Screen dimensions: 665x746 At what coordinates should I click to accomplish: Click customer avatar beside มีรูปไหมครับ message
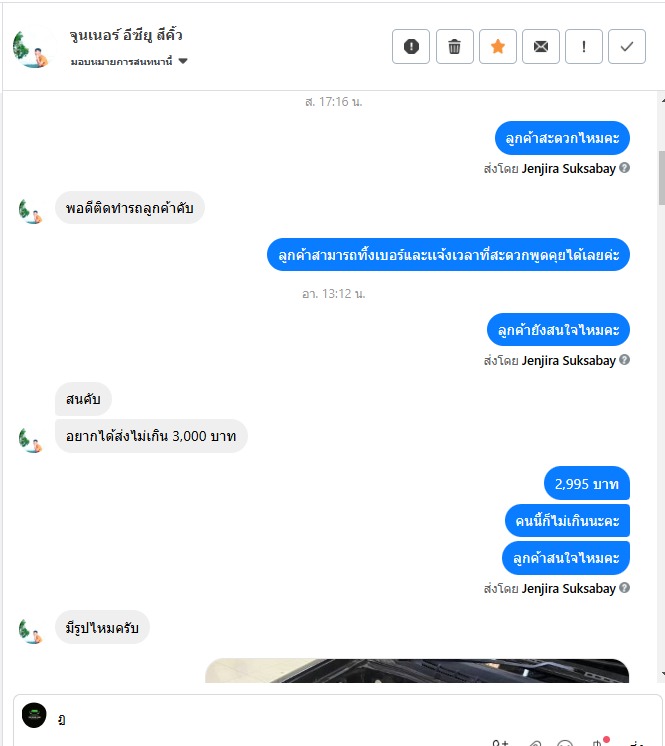[x=30, y=631]
